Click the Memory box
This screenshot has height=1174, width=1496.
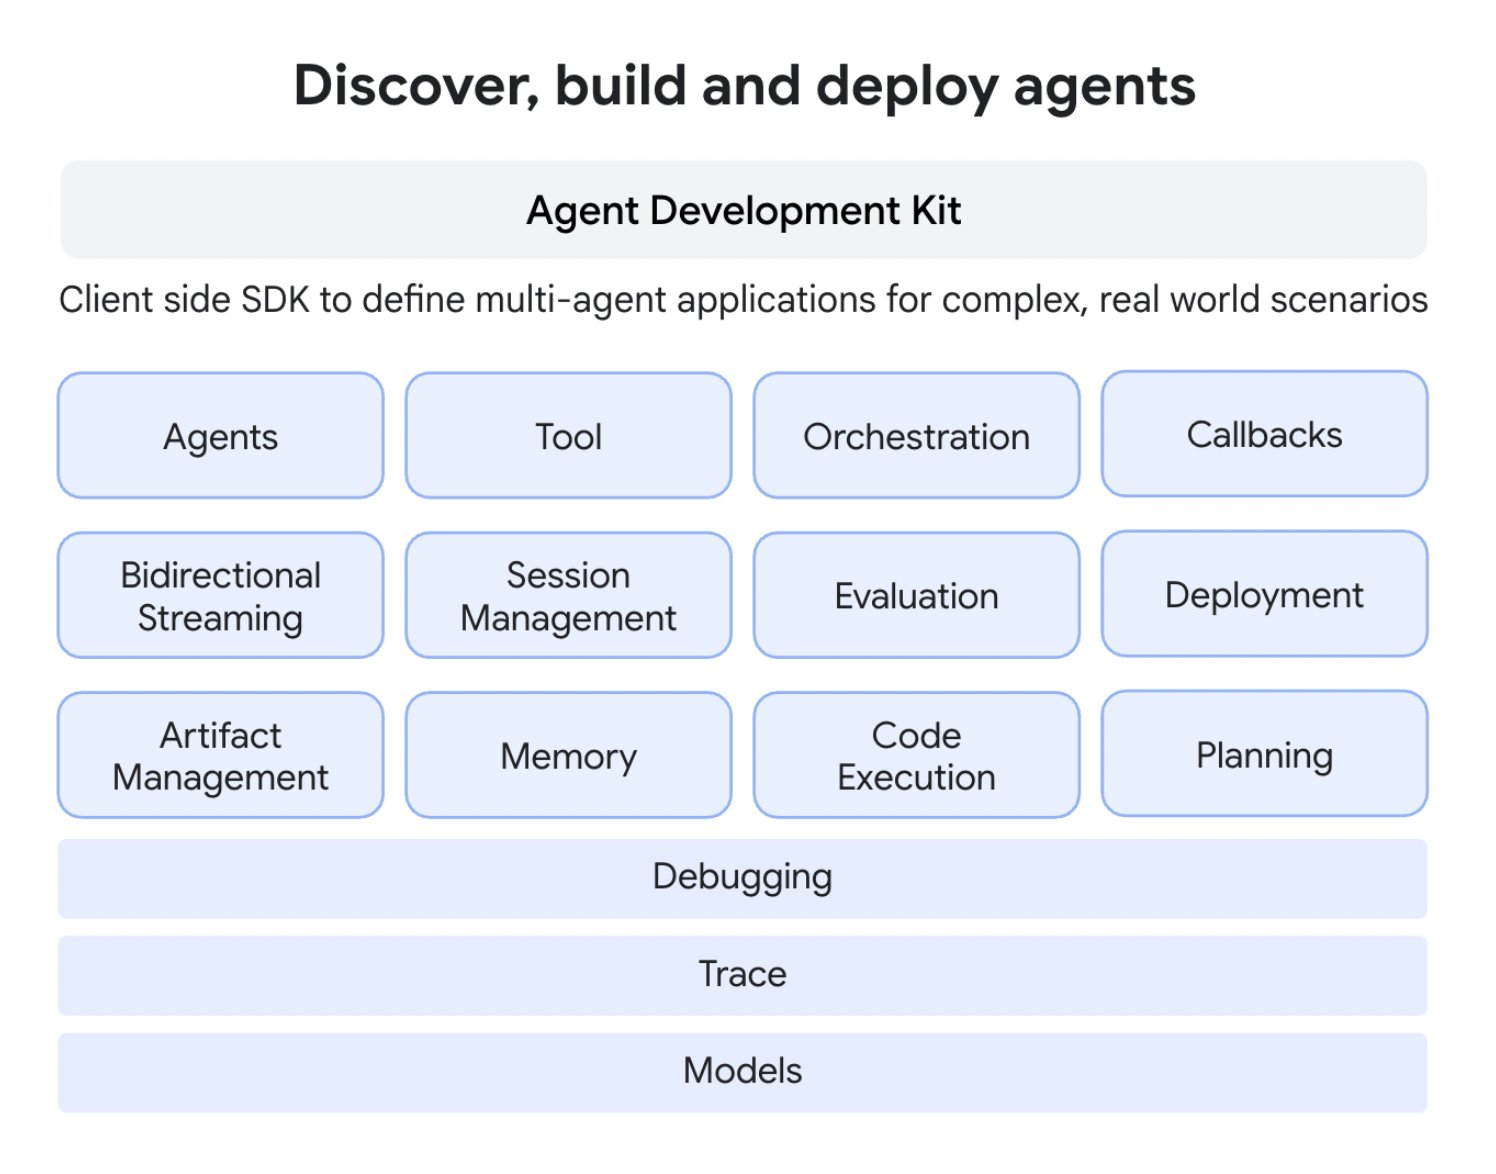568,756
